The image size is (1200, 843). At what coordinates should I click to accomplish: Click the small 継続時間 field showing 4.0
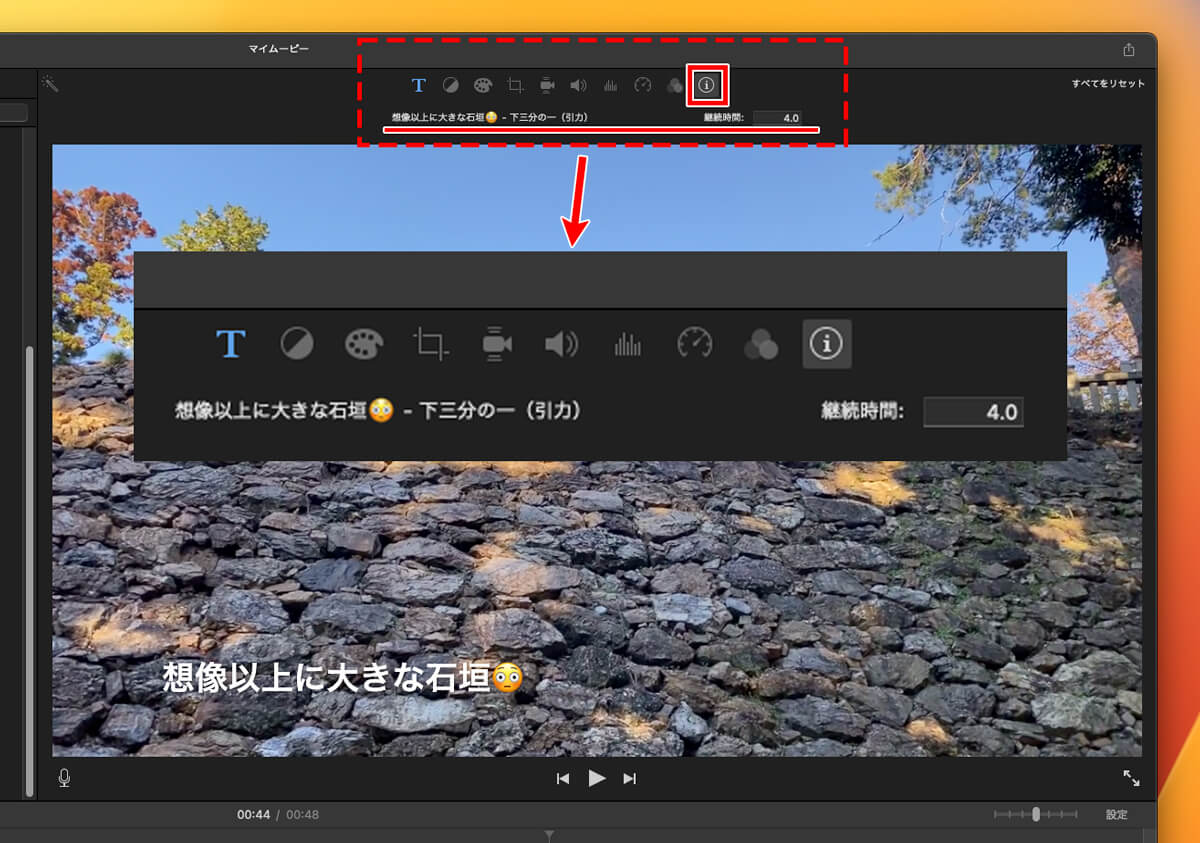[x=777, y=118]
